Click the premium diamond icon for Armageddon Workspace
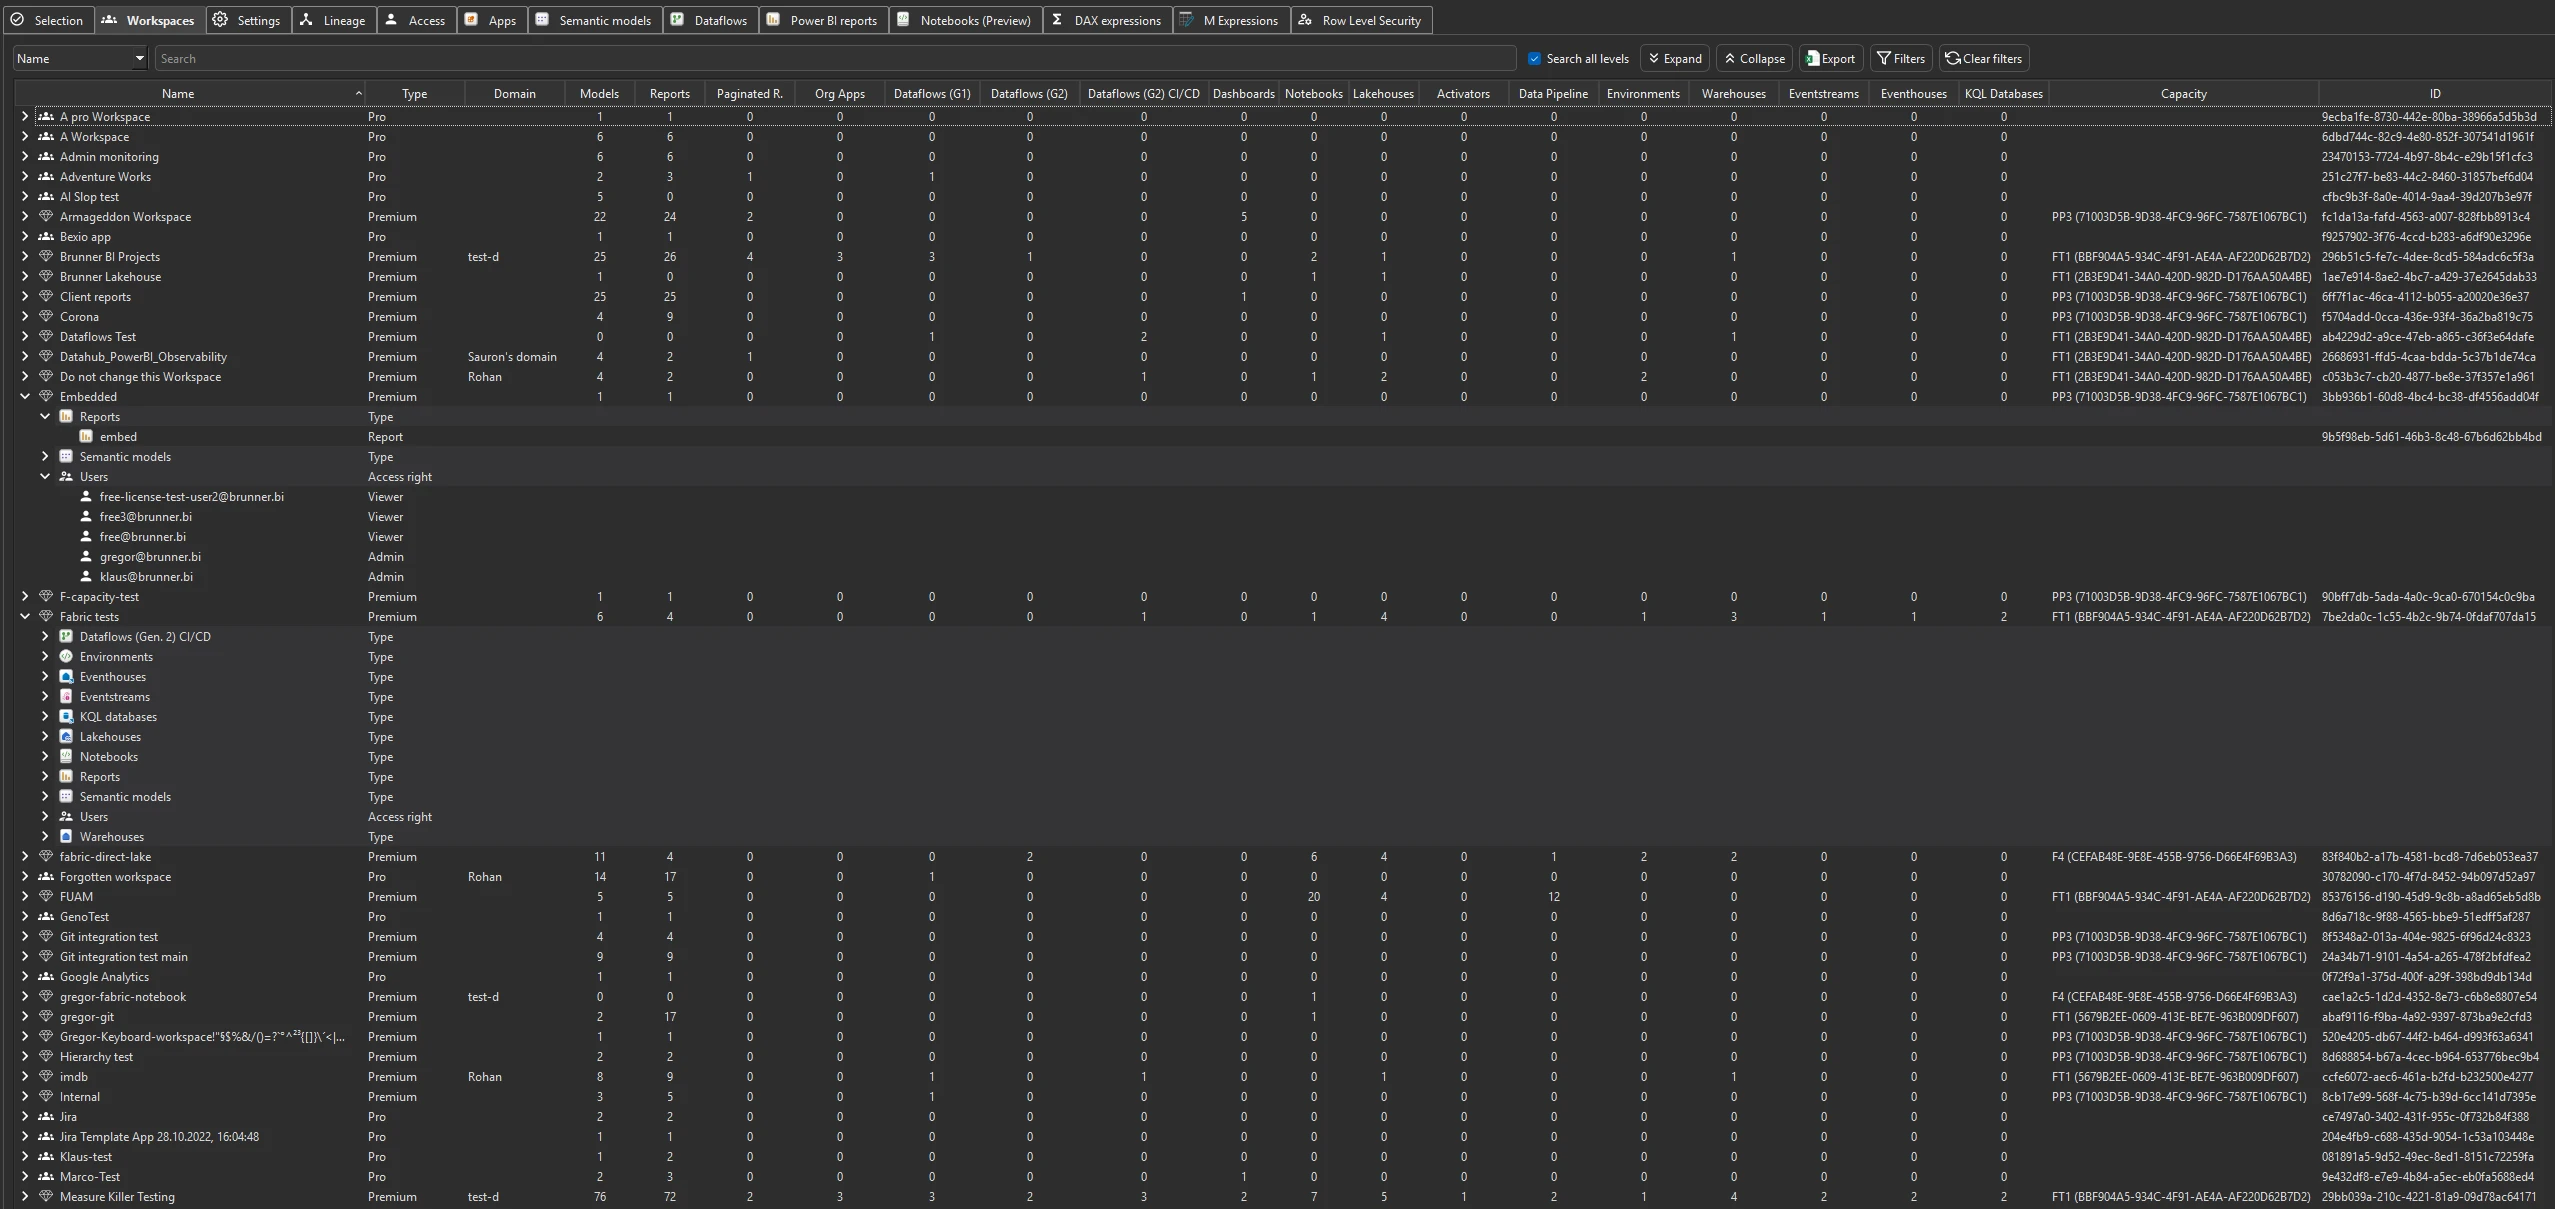The width and height of the screenshot is (2555, 1209). [x=45, y=216]
